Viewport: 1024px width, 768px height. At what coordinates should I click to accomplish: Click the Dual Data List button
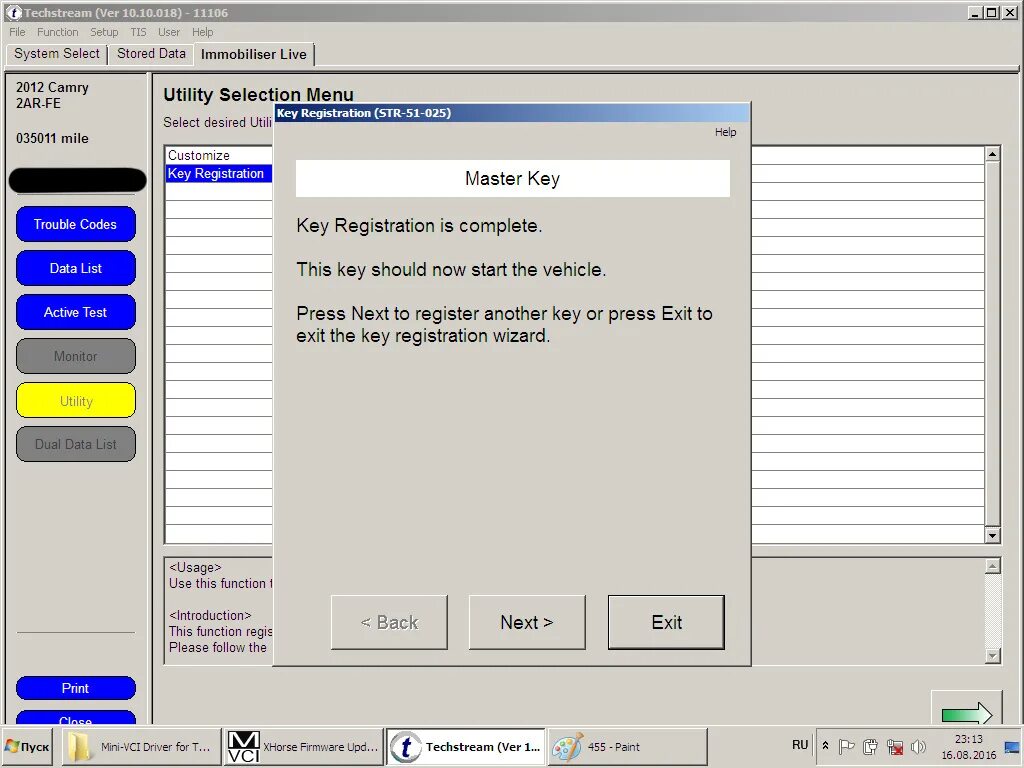click(x=76, y=444)
